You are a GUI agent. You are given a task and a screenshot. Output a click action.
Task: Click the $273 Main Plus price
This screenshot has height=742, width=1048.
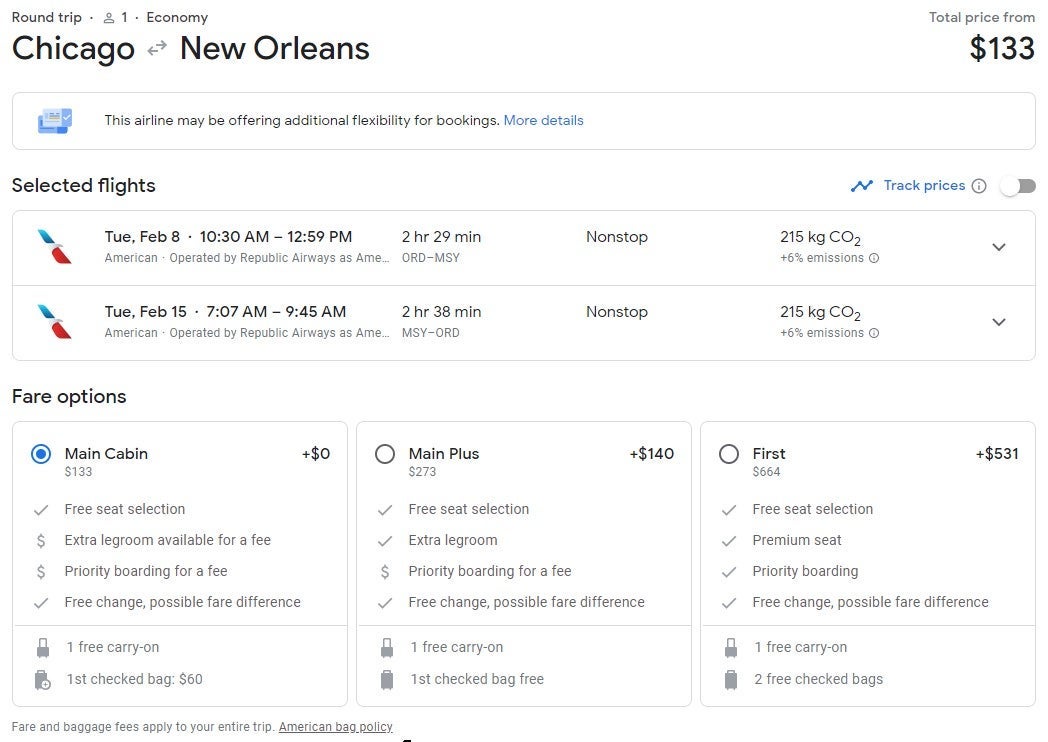[x=422, y=472]
